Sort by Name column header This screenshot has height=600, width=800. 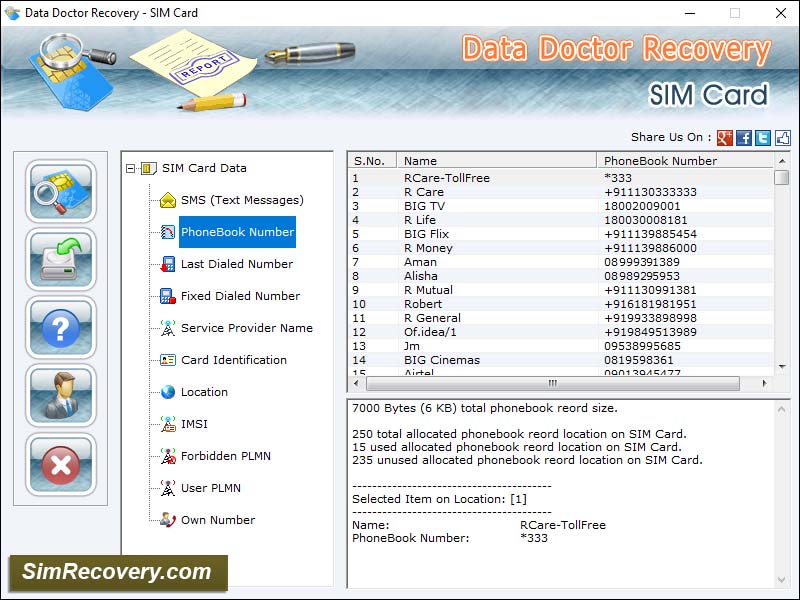(496, 161)
